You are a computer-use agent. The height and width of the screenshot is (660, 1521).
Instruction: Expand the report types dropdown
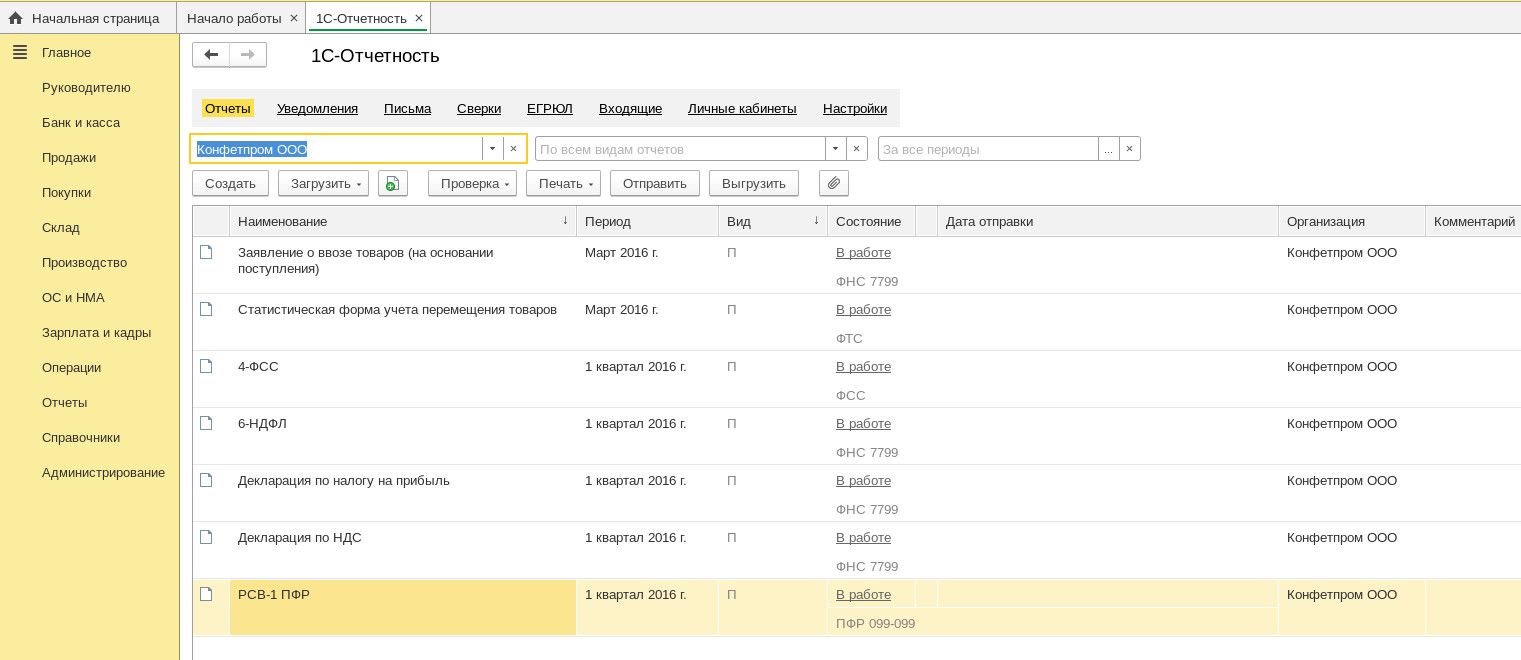point(835,149)
